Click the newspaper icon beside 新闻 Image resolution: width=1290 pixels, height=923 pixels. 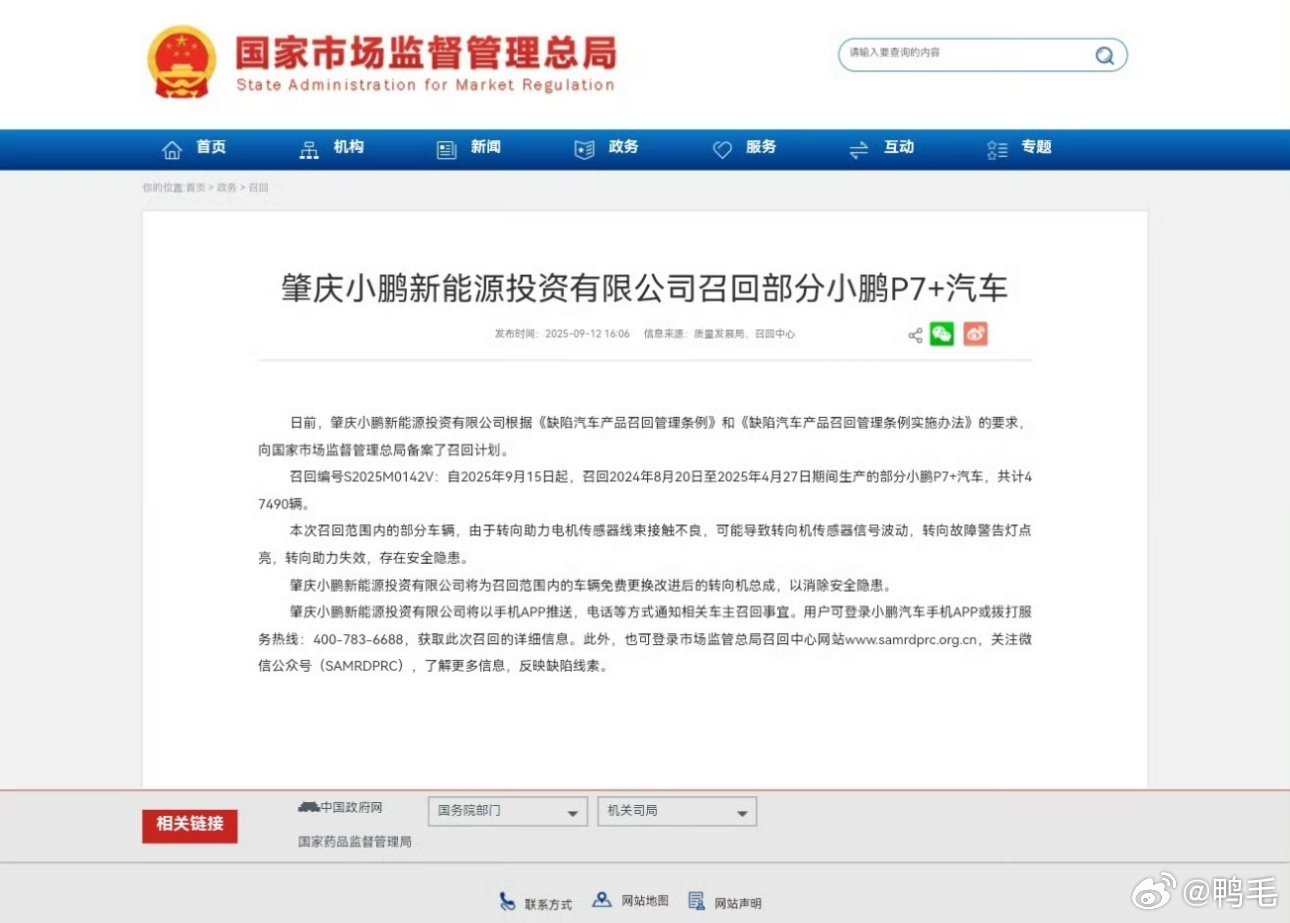coord(446,150)
